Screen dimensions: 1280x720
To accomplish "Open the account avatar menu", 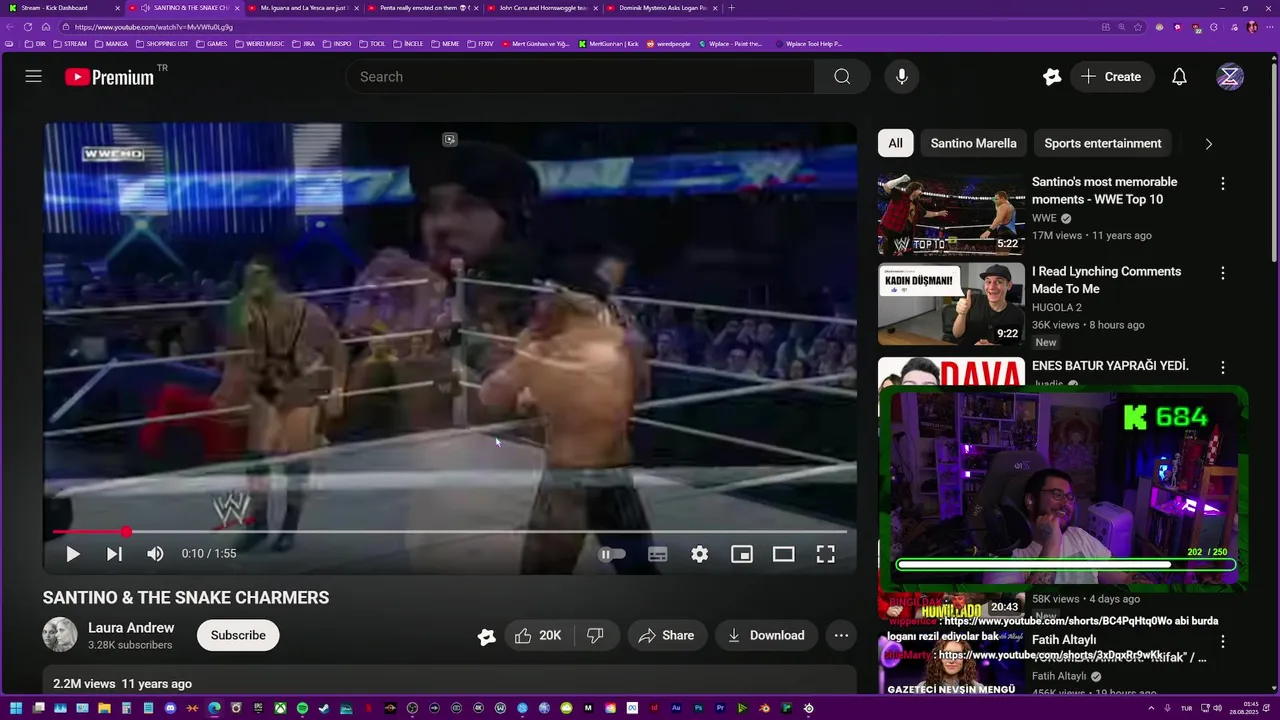I will (x=1230, y=77).
